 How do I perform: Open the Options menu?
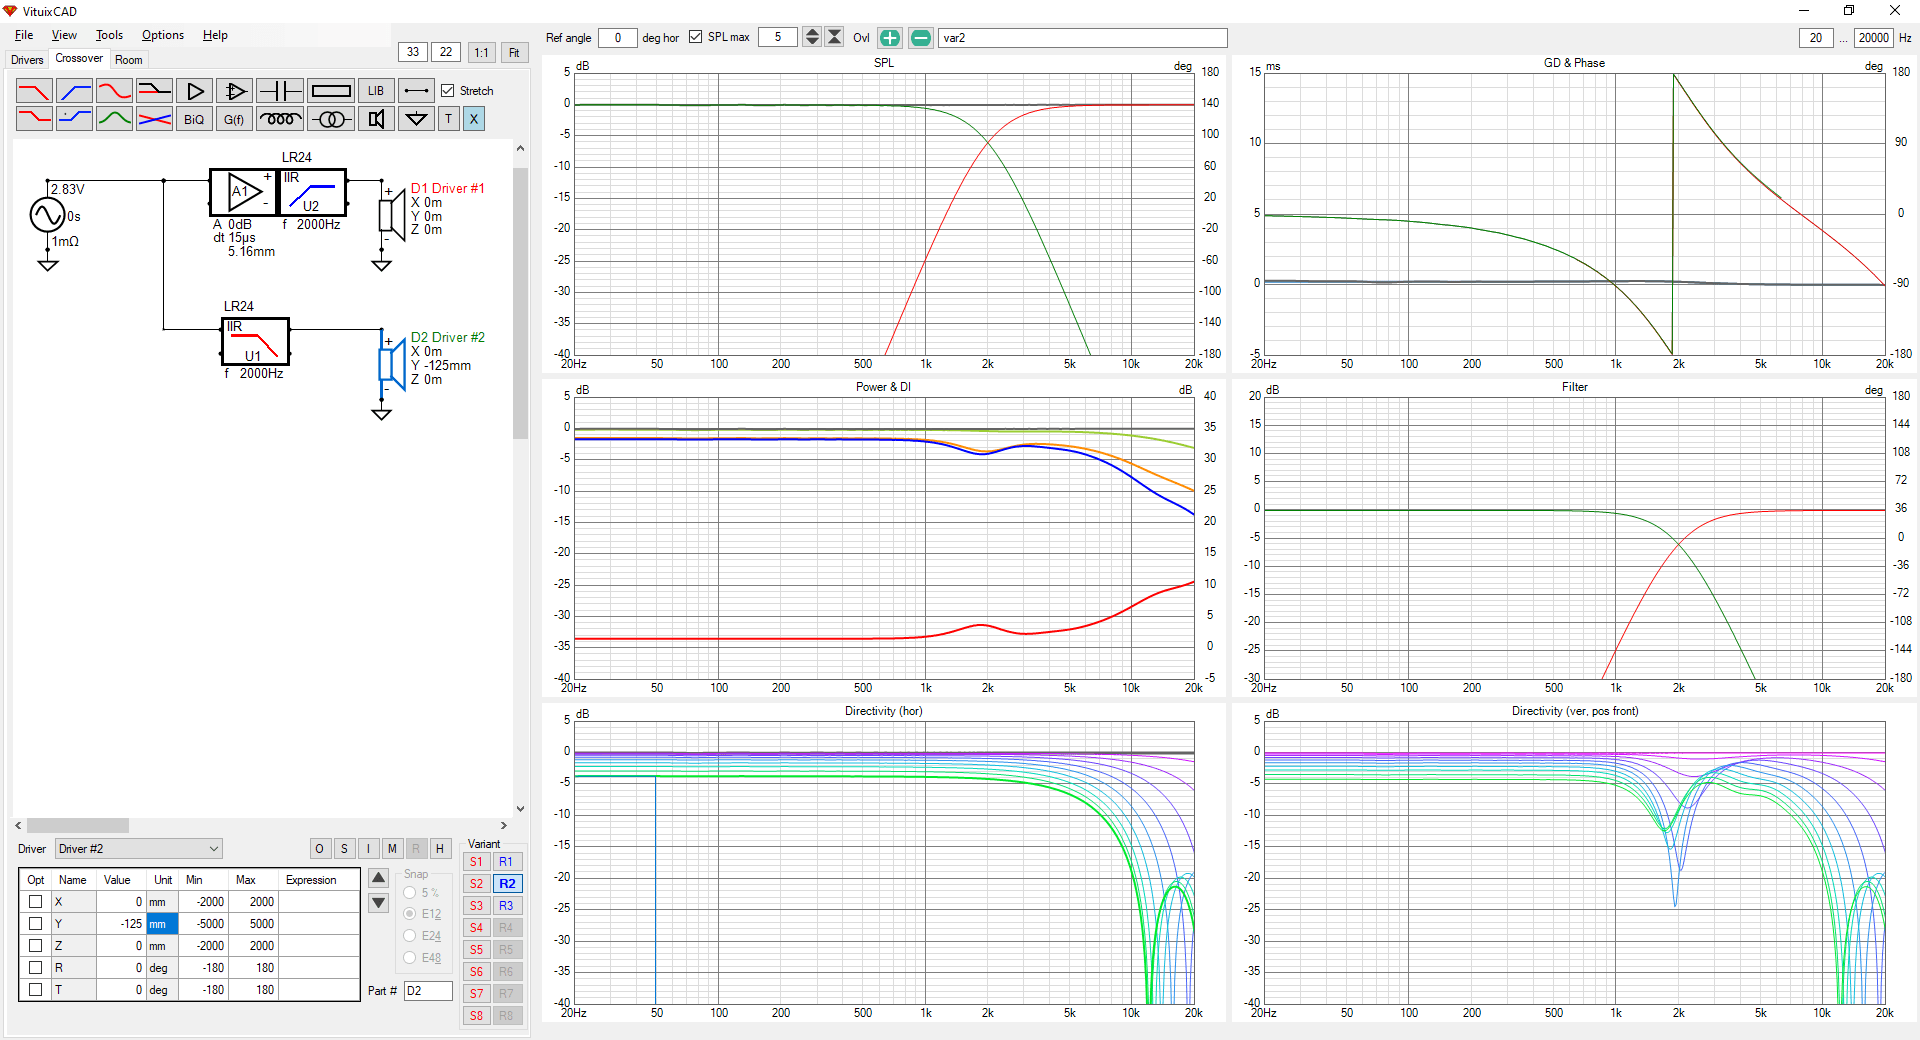(163, 35)
